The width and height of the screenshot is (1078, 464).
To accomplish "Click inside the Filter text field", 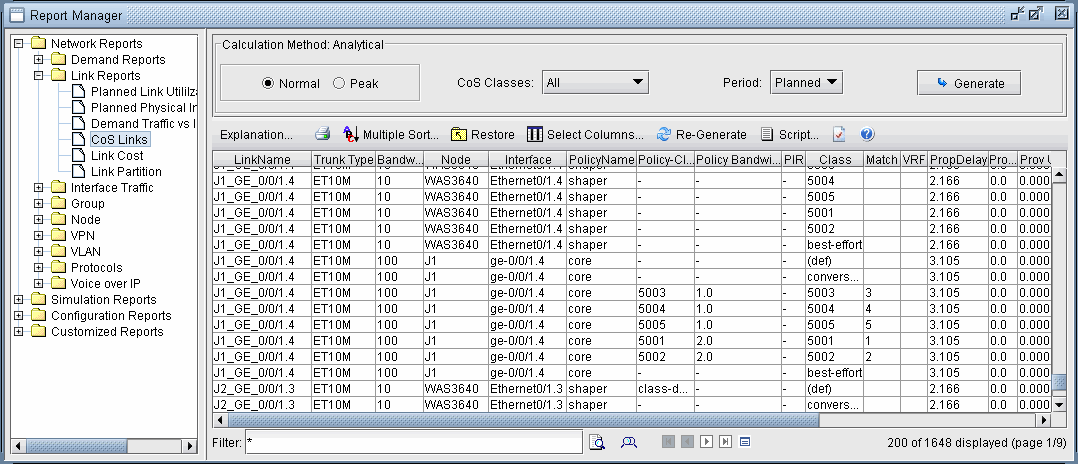I will click(x=412, y=441).
